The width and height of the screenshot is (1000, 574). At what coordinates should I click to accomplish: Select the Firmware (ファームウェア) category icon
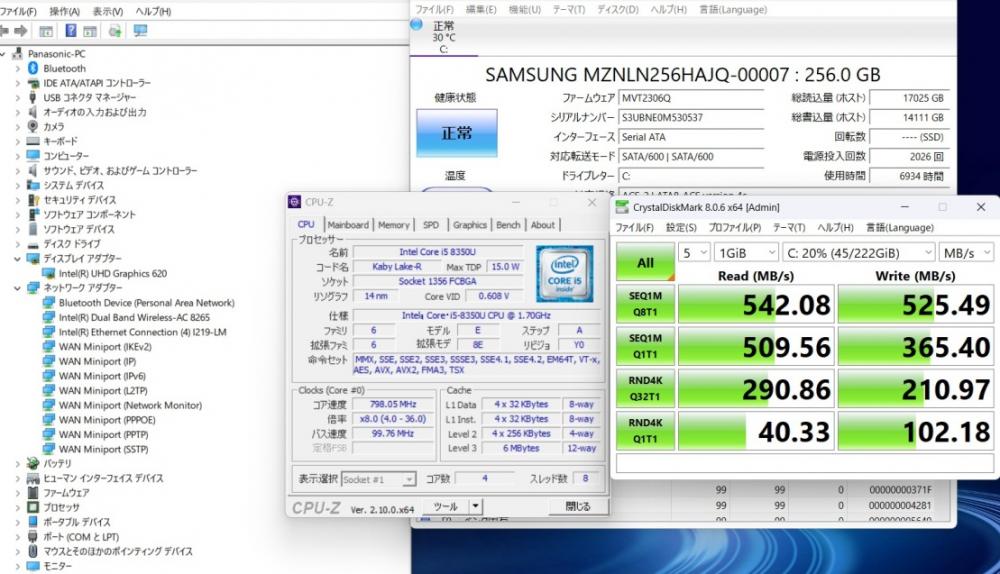pyautogui.click(x=33, y=492)
